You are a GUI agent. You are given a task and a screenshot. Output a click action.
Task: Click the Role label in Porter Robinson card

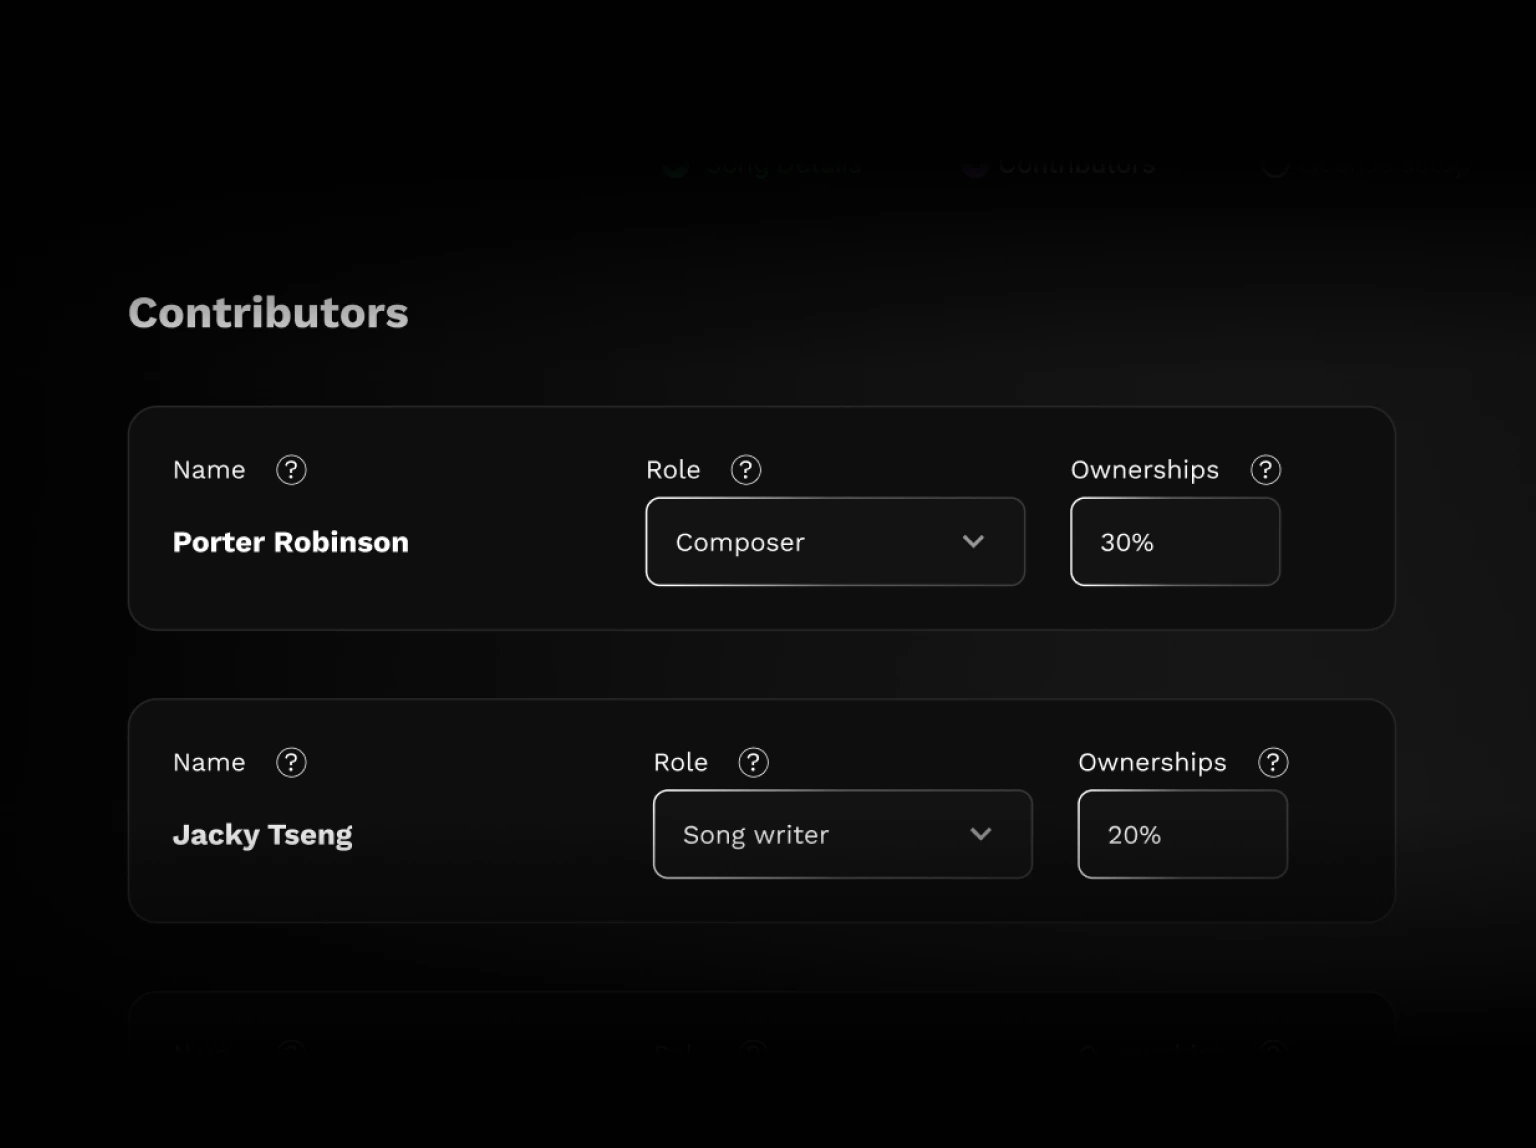click(673, 470)
